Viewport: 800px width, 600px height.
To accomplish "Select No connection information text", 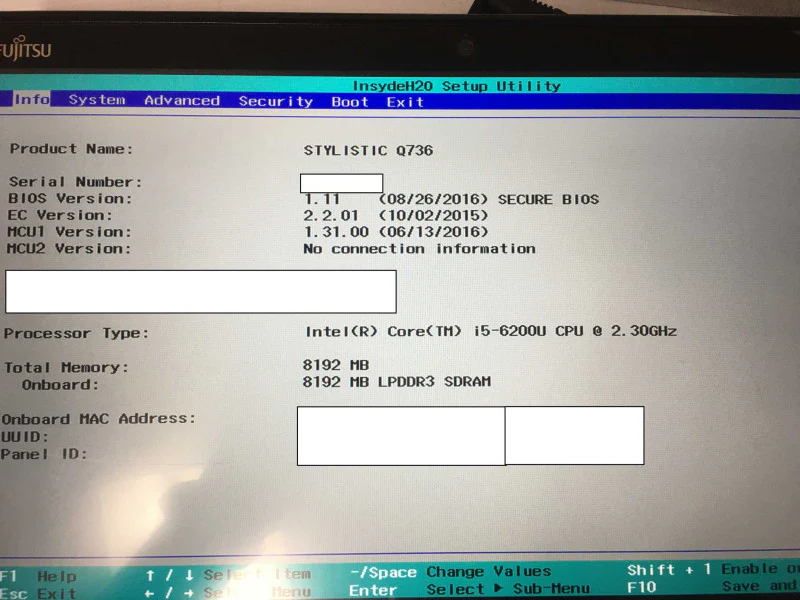I will 419,248.
